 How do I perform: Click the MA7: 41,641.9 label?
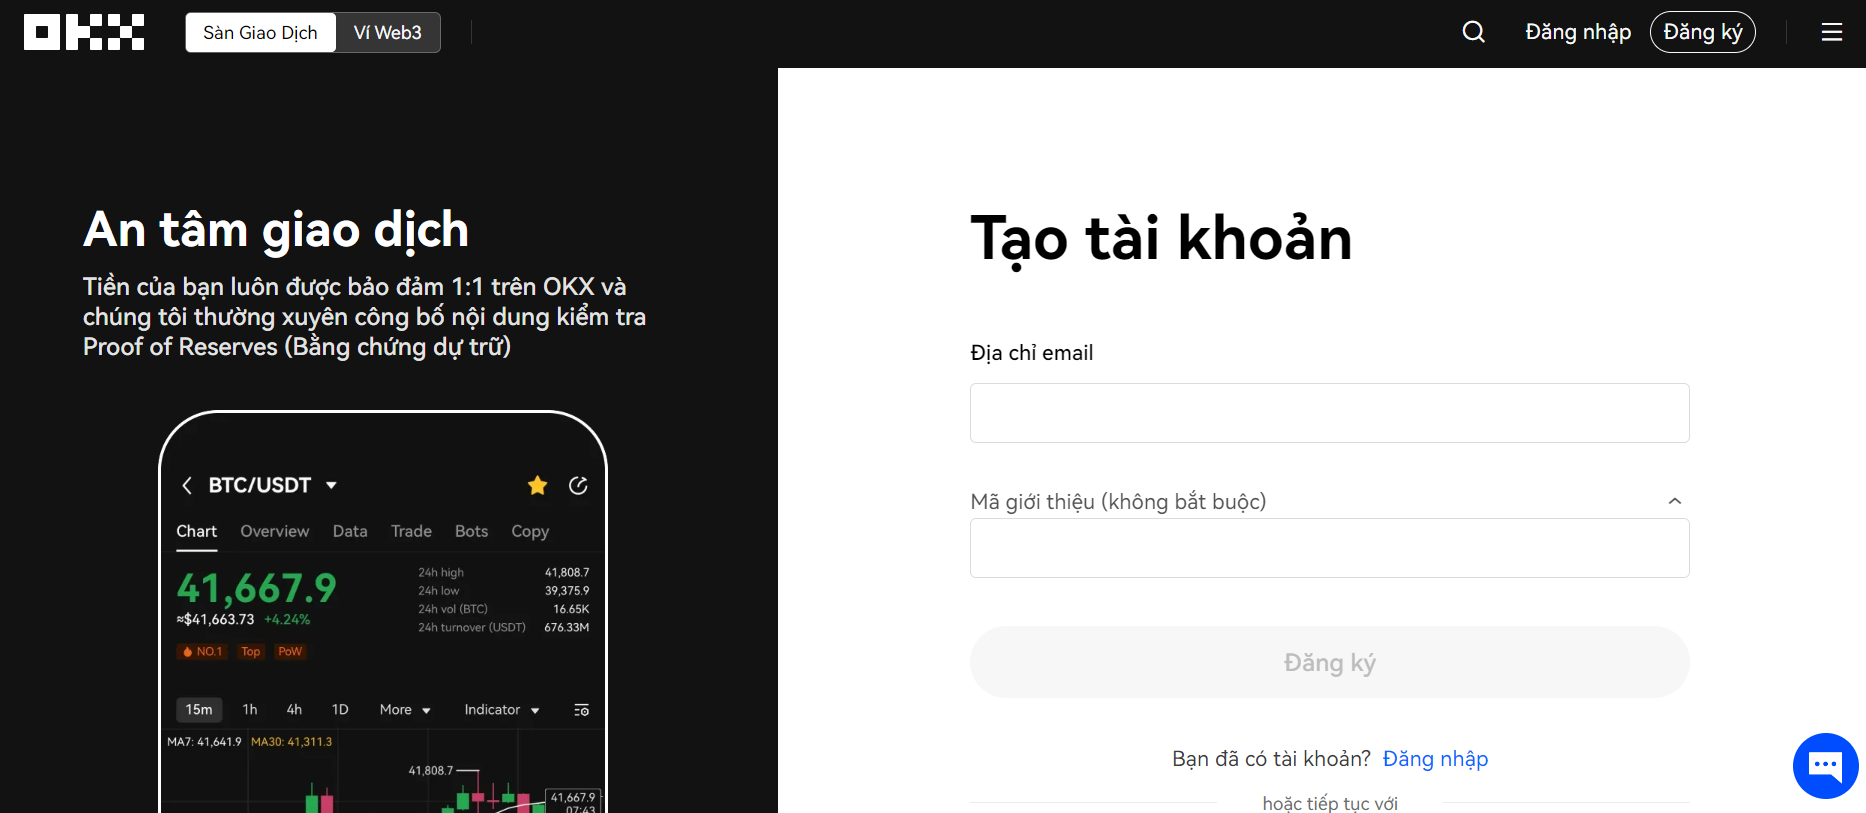[204, 742]
